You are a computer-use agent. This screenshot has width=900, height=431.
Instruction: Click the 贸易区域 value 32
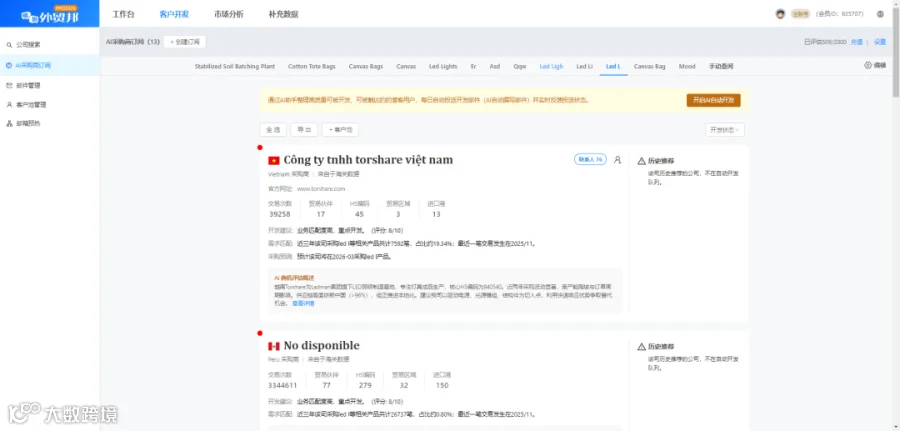point(404,385)
